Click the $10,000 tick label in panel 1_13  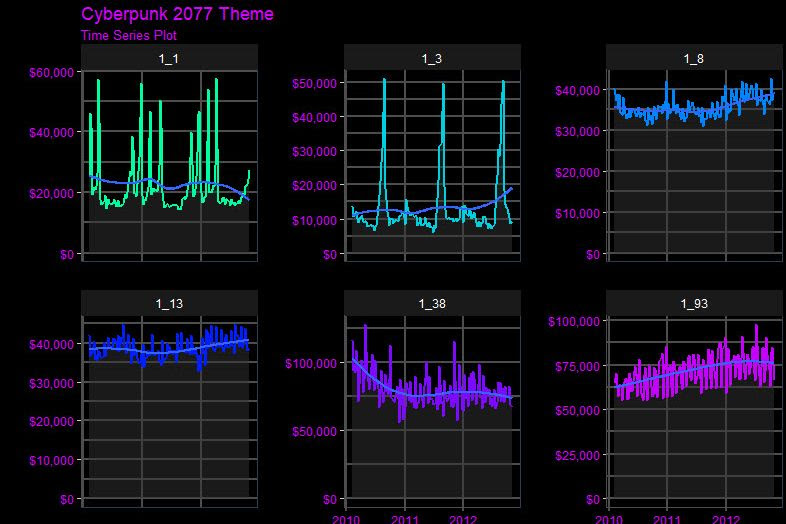point(52,460)
